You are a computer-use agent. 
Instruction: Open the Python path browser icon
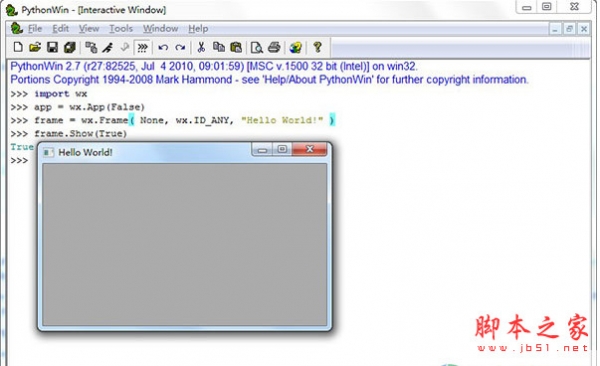click(x=91, y=47)
